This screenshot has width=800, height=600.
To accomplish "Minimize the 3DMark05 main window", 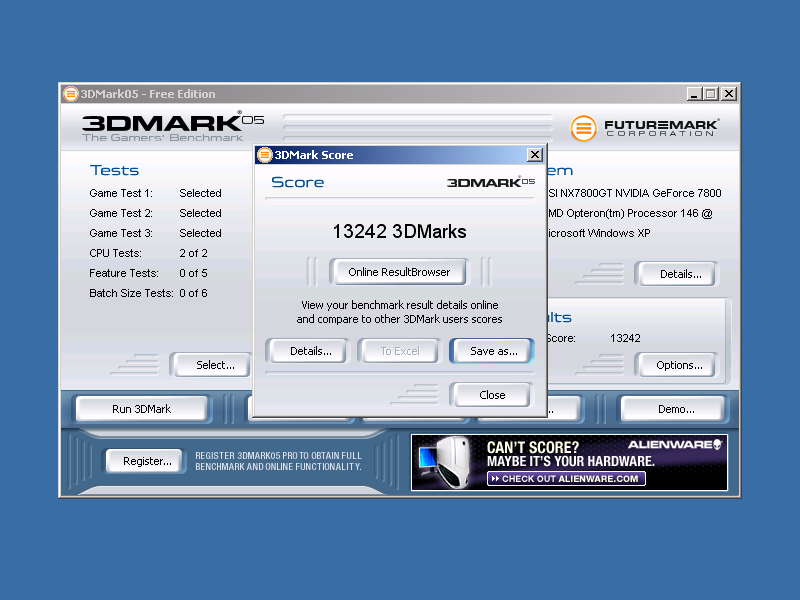I will [693, 94].
